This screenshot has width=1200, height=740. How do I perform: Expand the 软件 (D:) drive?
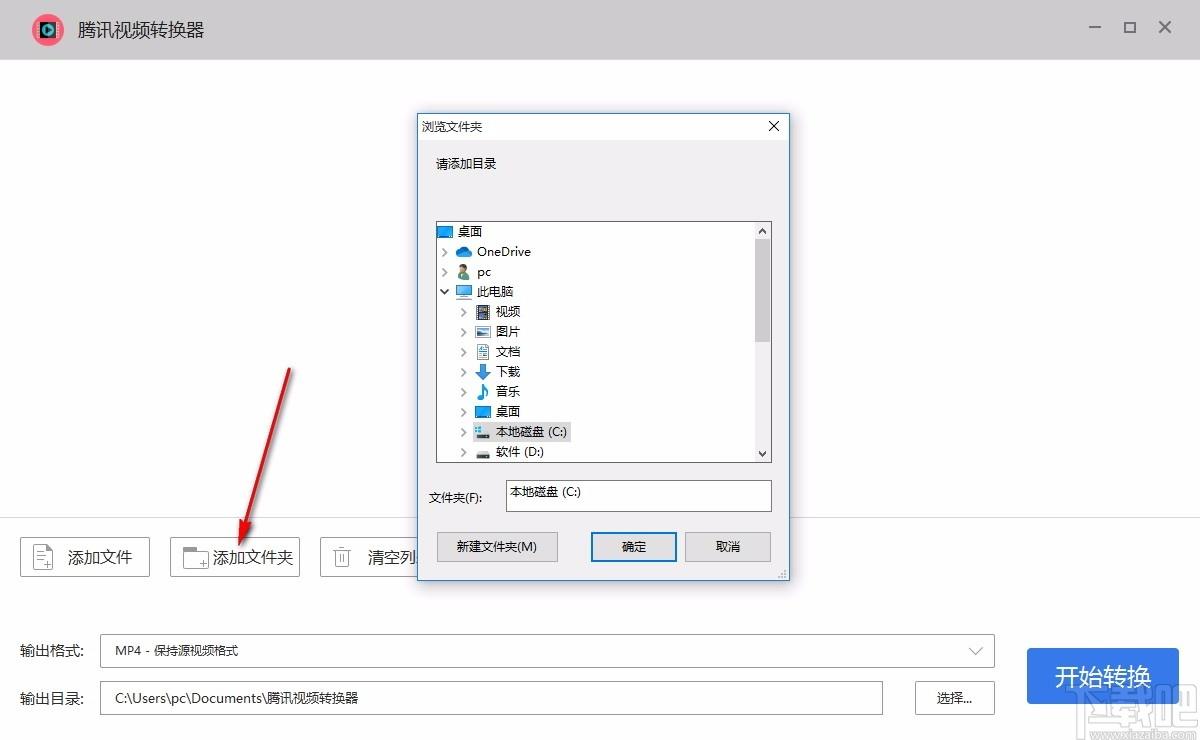[x=464, y=452]
